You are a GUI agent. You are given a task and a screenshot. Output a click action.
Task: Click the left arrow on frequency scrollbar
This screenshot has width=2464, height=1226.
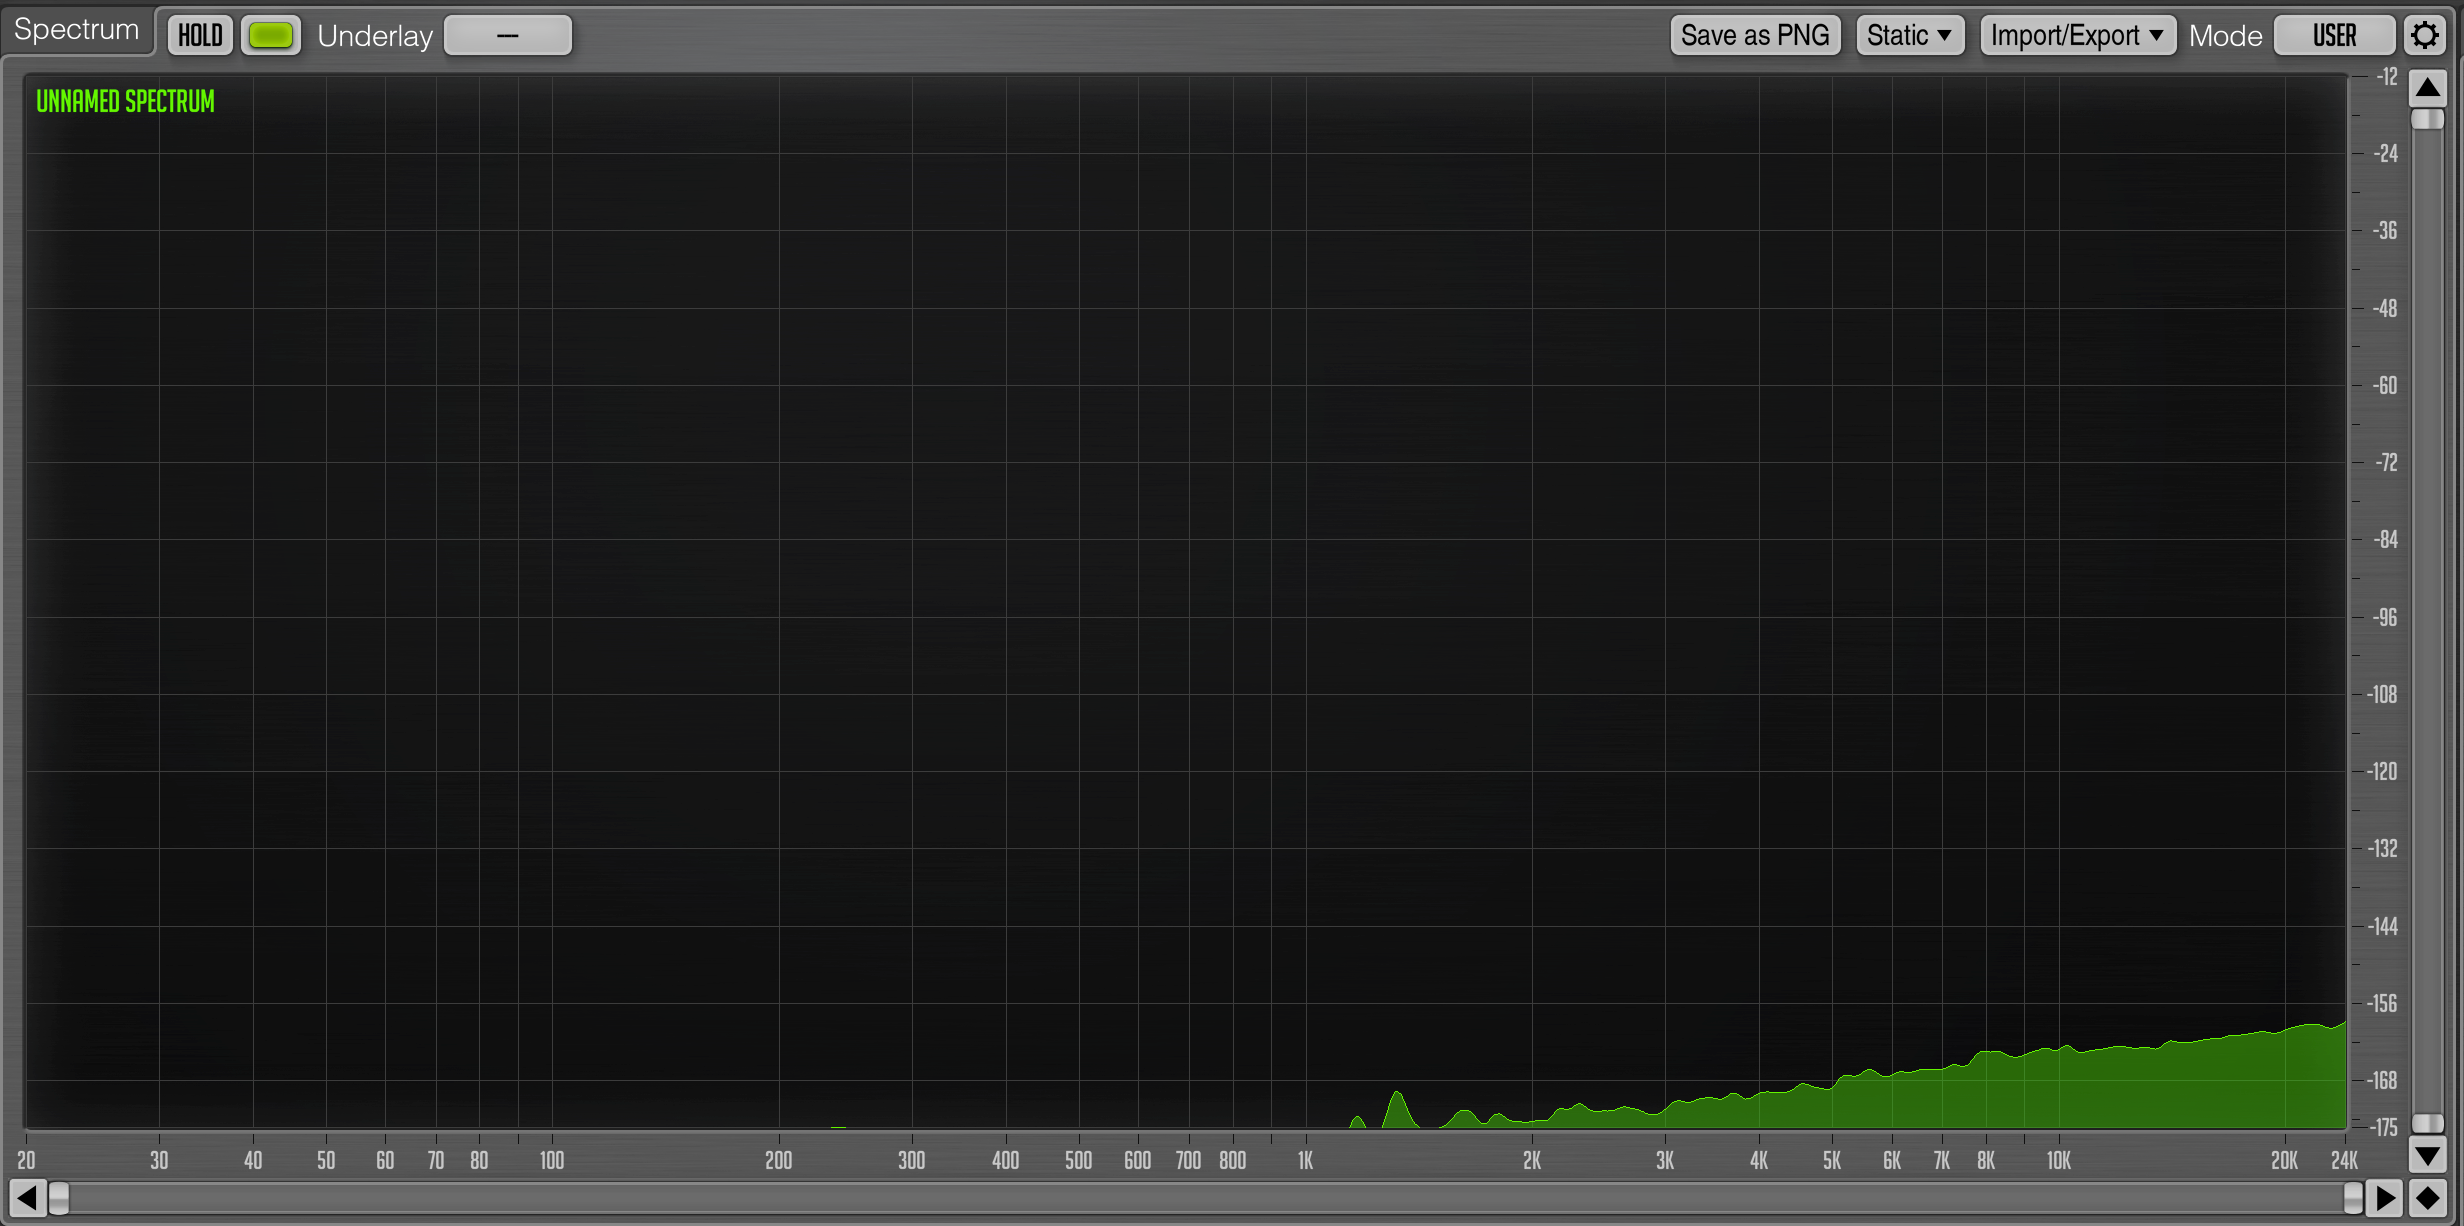(27, 1197)
